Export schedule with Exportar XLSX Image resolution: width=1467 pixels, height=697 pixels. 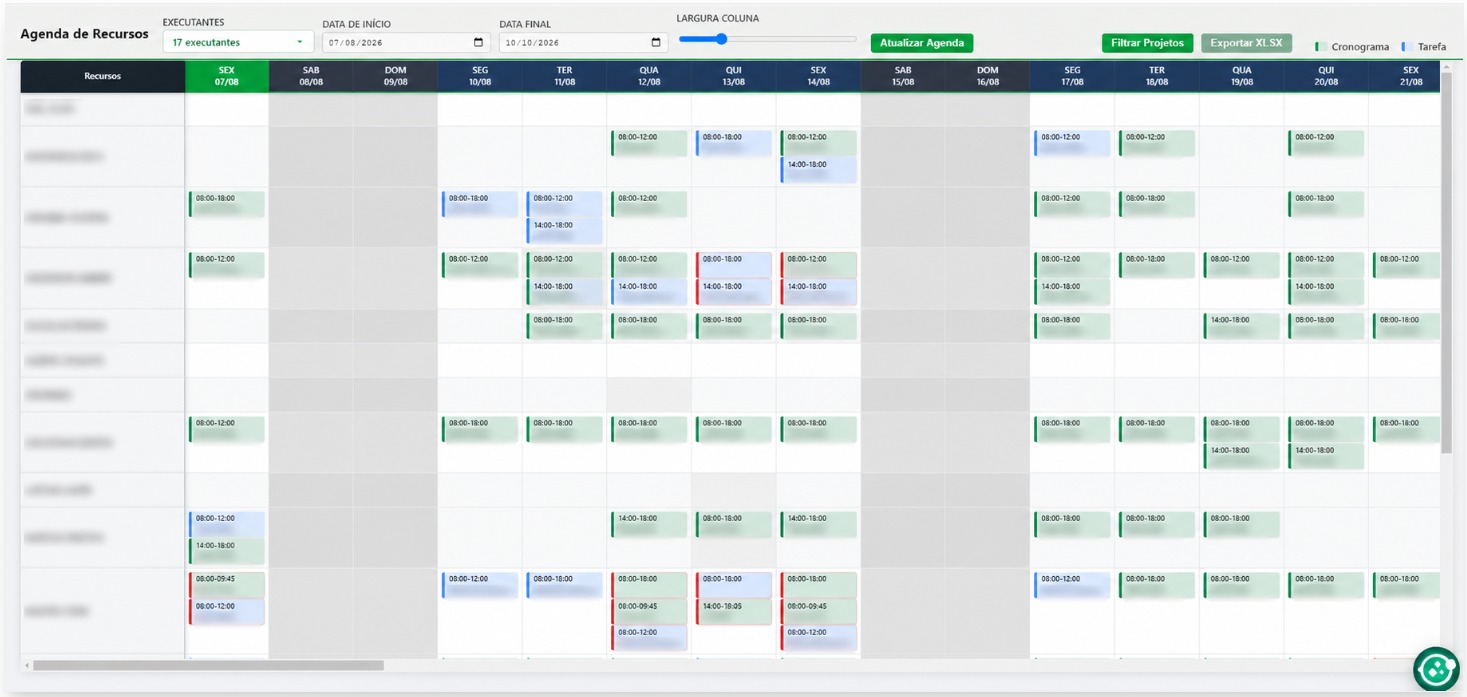point(1246,43)
